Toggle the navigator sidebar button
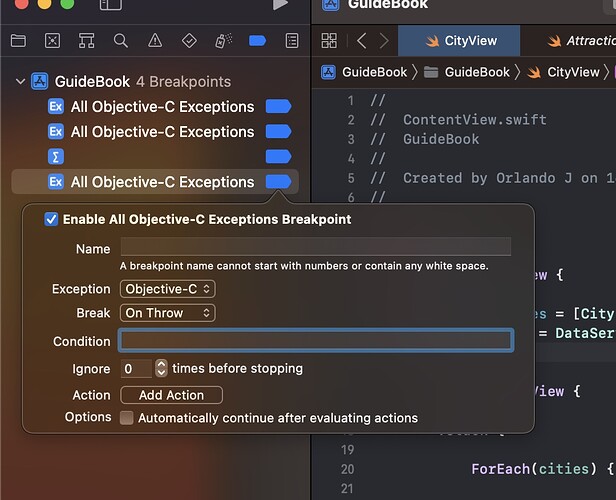Screen dimensions: 616x500 click(x=111, y=5)
